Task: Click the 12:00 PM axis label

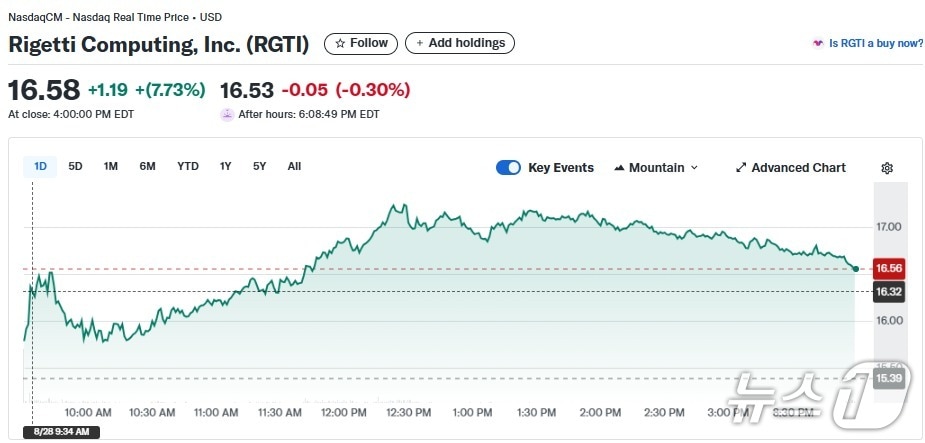Action: [344, 412]
